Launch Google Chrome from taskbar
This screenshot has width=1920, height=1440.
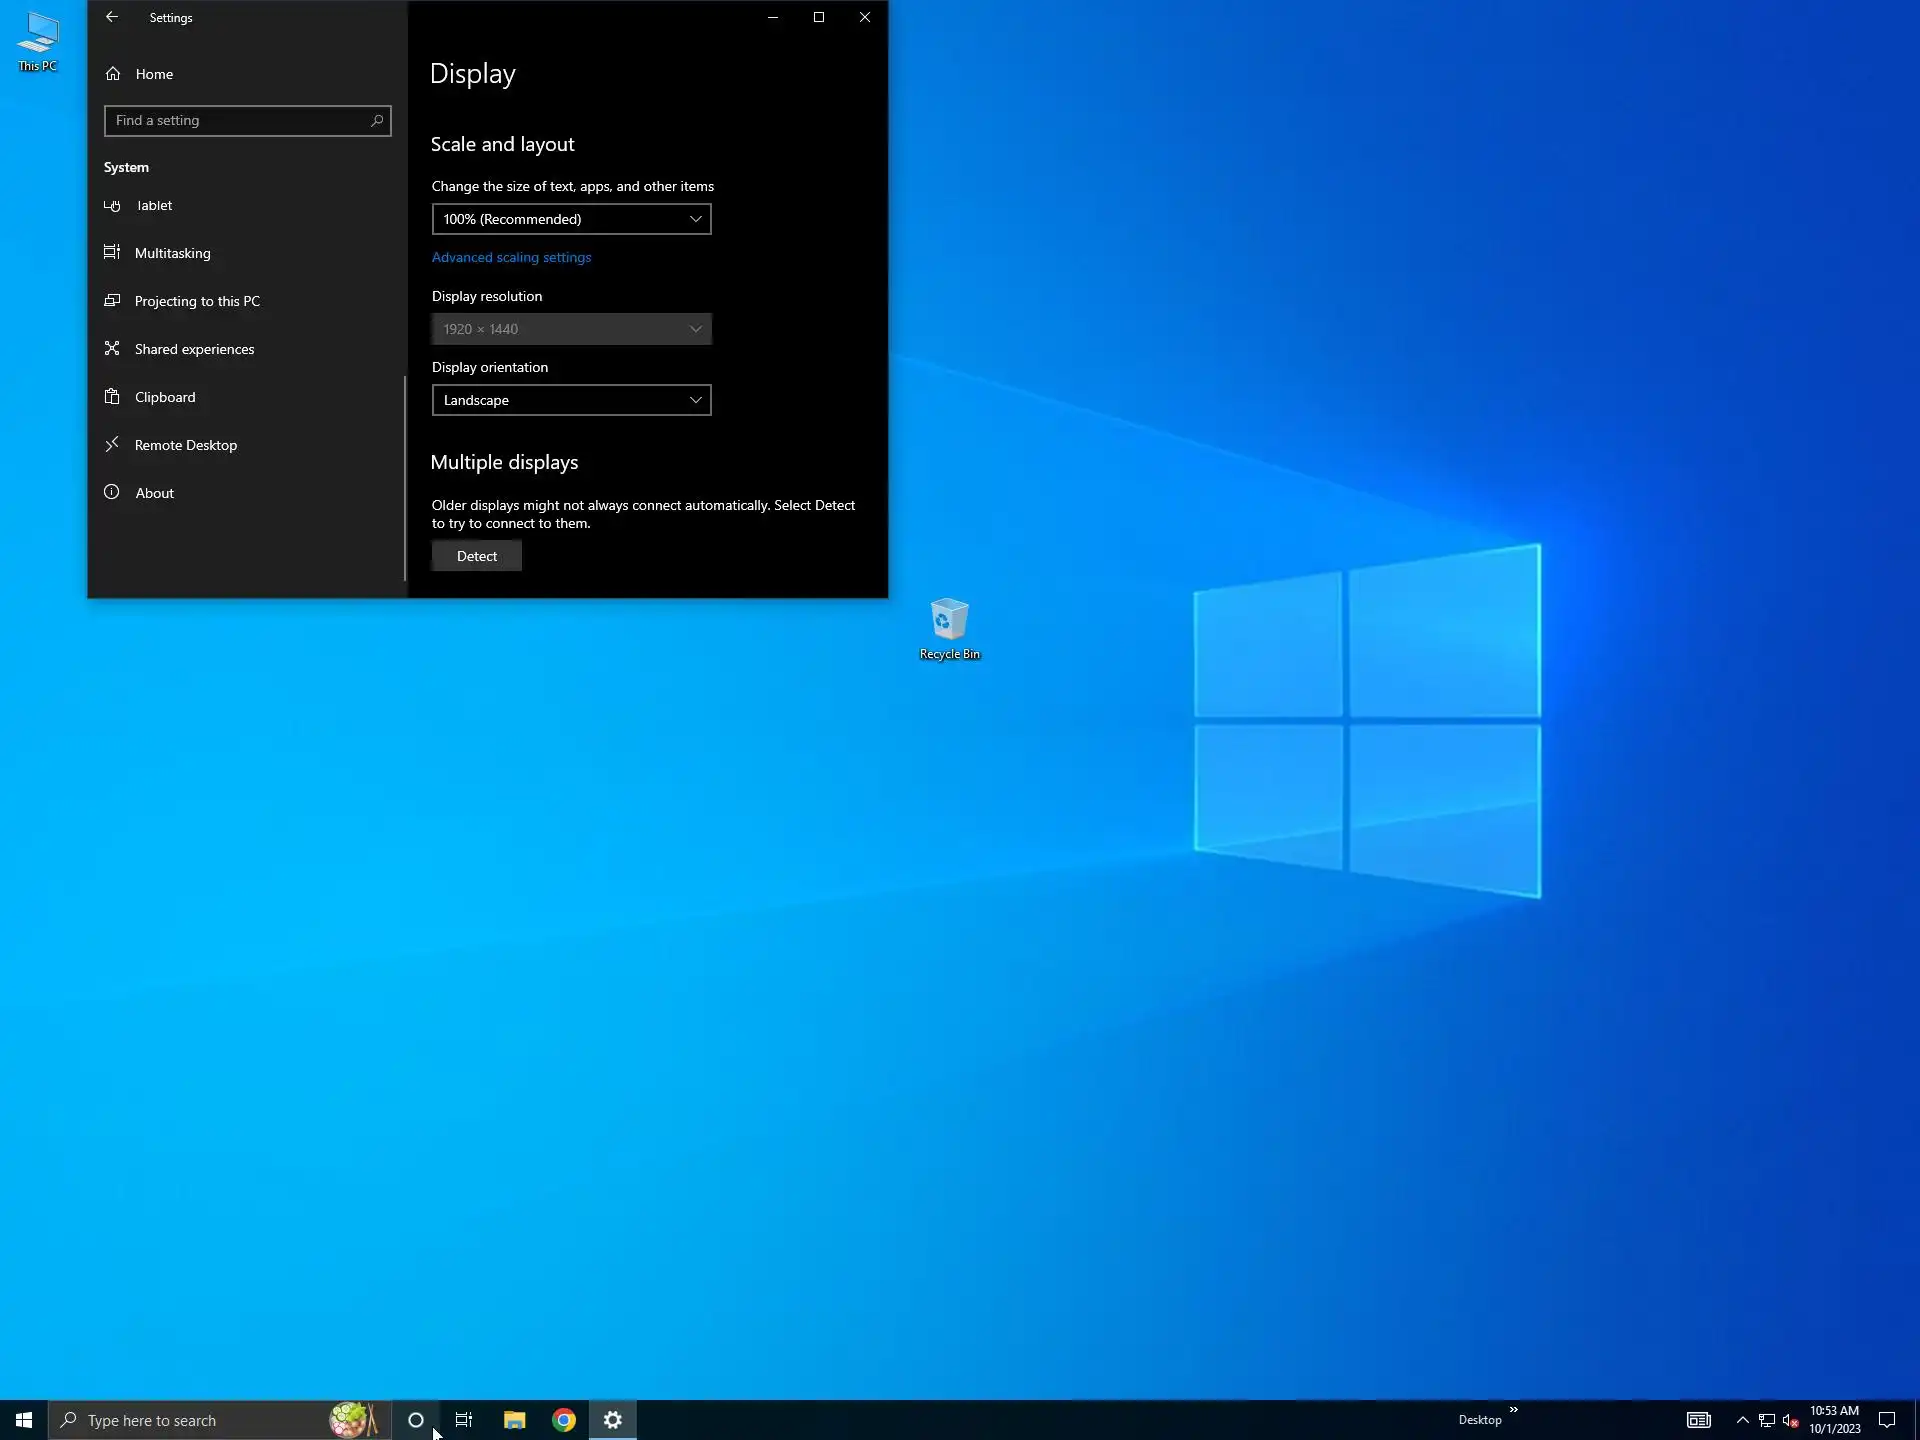pyautogui.click(x=564, y=1420)
